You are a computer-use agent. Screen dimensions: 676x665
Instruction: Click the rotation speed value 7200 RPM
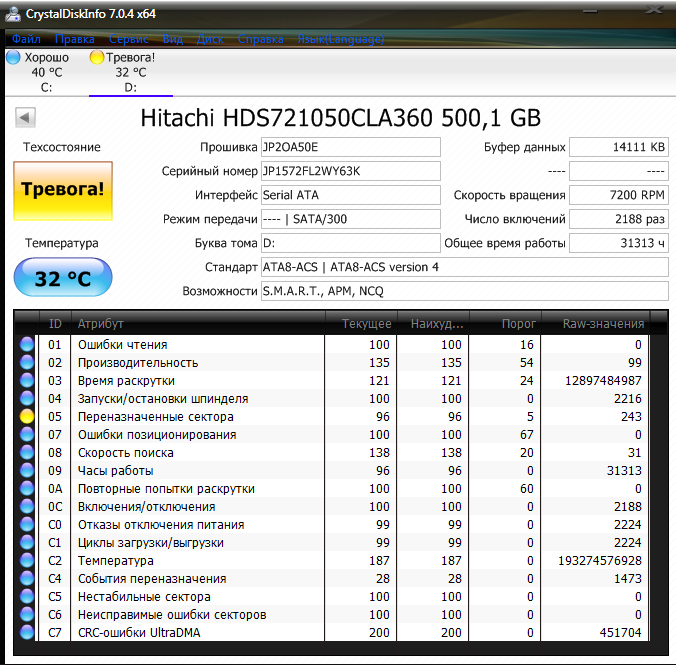point(619,195)
